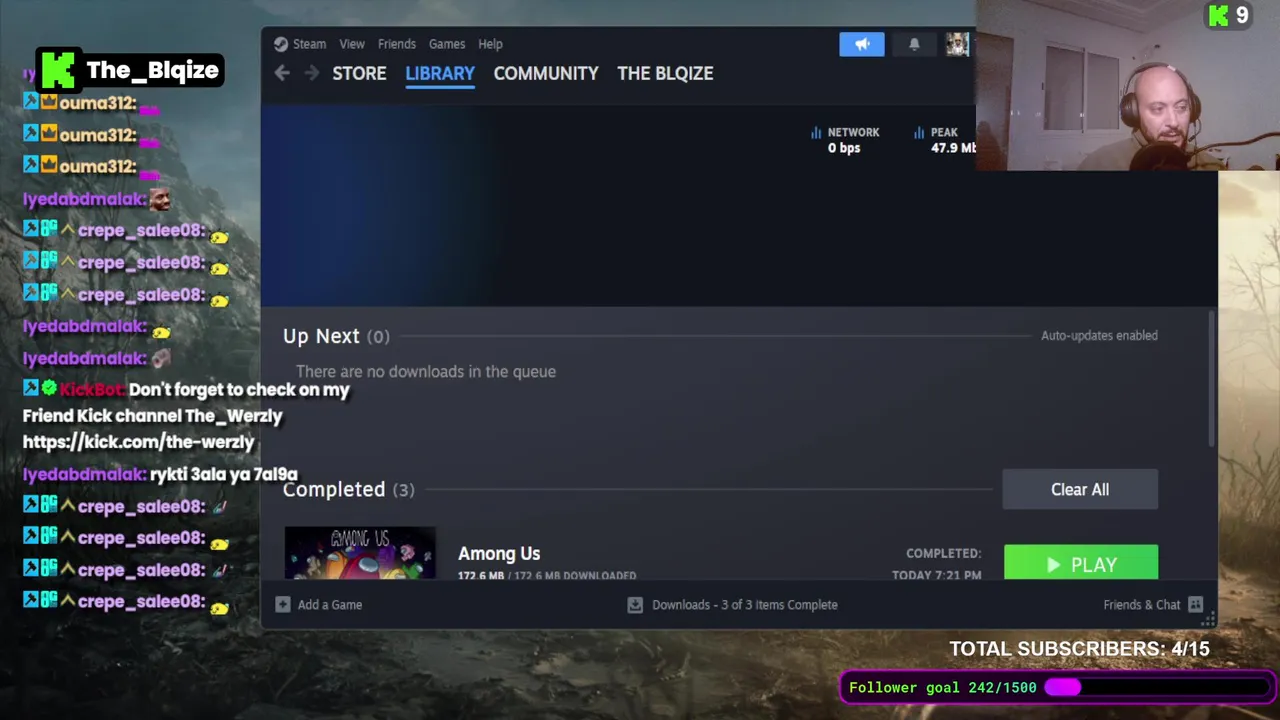Go forward with the right arrow

(x=312, y=73)
